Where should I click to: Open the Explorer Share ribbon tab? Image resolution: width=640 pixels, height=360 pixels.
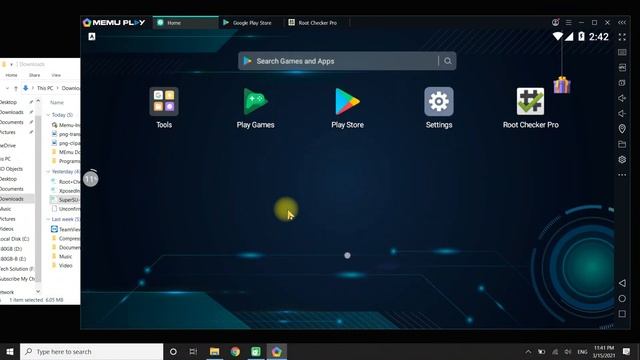[x=34, y=75]
